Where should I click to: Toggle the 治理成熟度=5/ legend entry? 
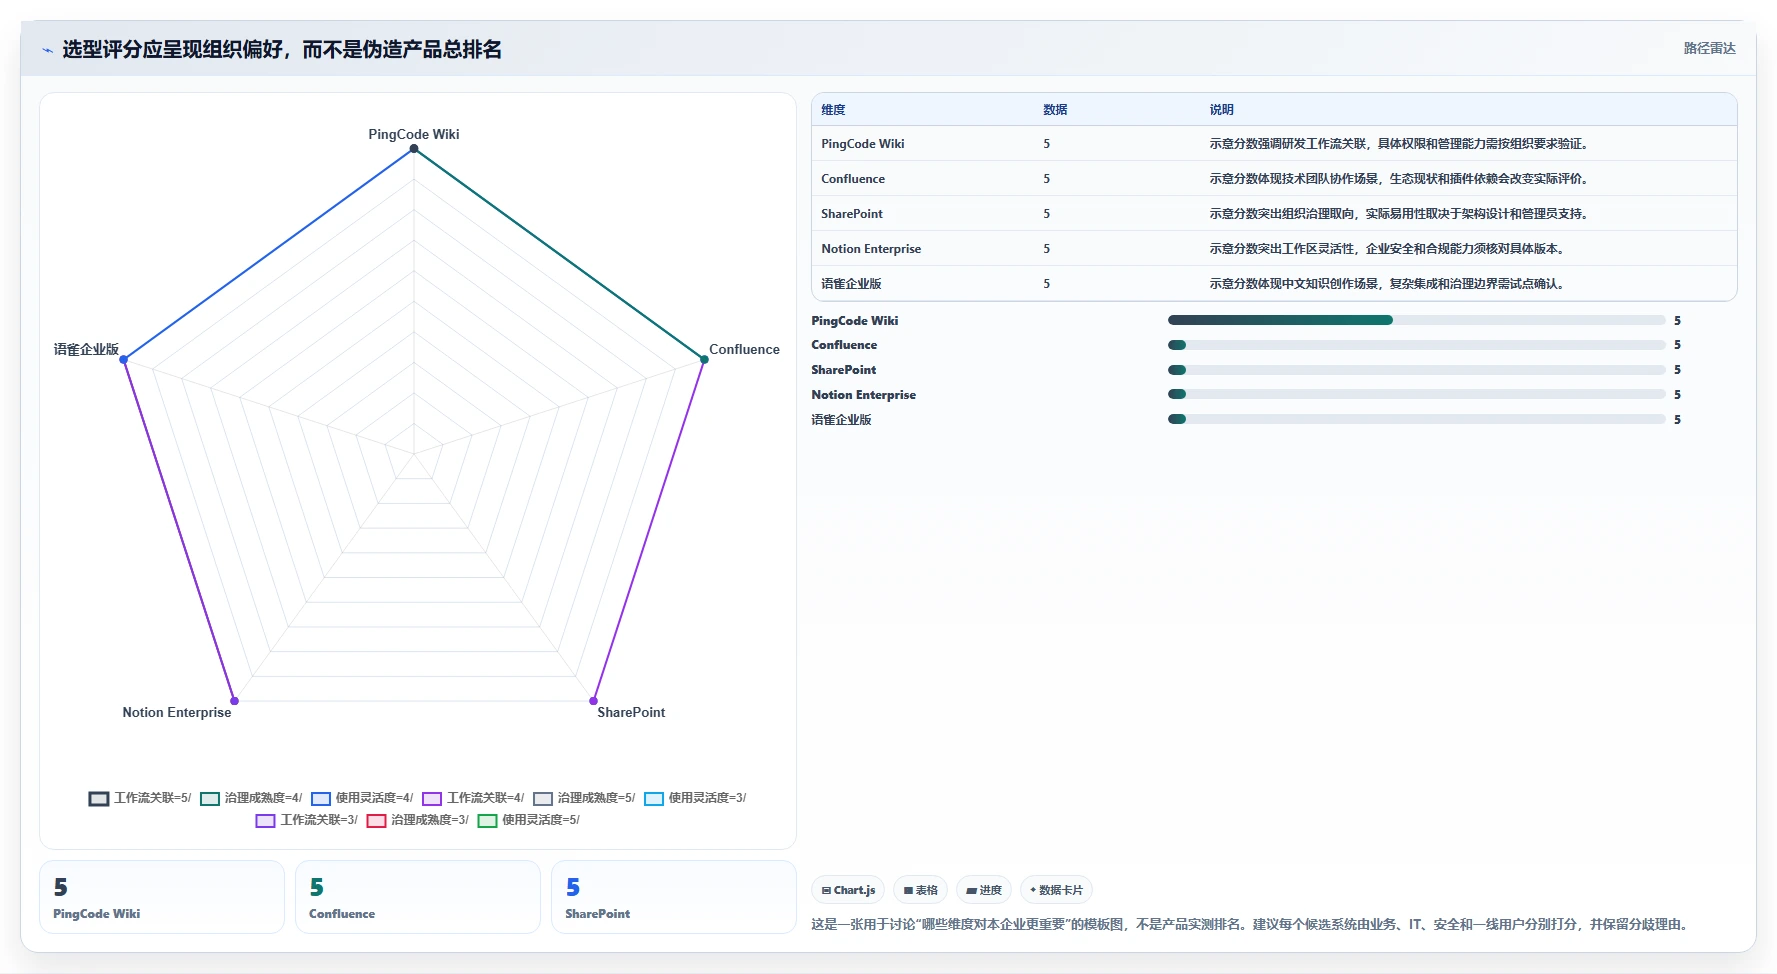point(584,798)
